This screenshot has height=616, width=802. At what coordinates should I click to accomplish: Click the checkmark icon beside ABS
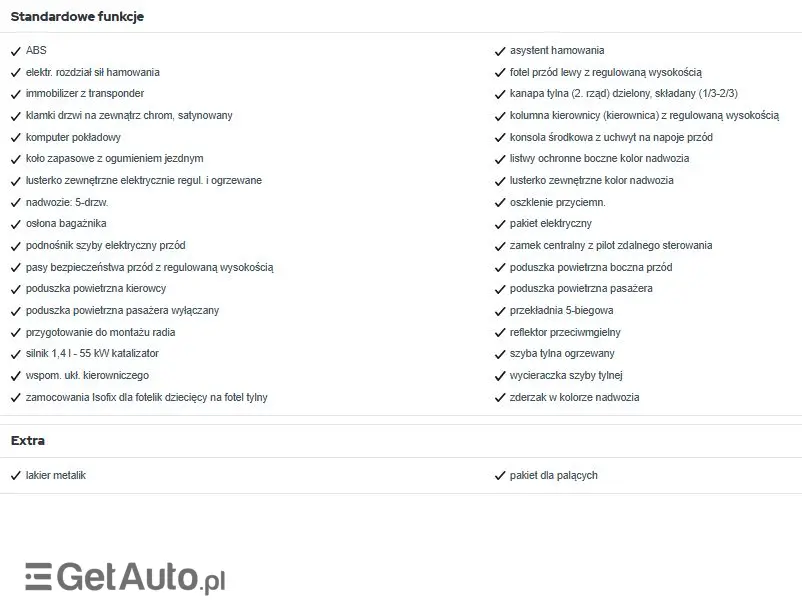pyautogui.click(x=16, y=51)
